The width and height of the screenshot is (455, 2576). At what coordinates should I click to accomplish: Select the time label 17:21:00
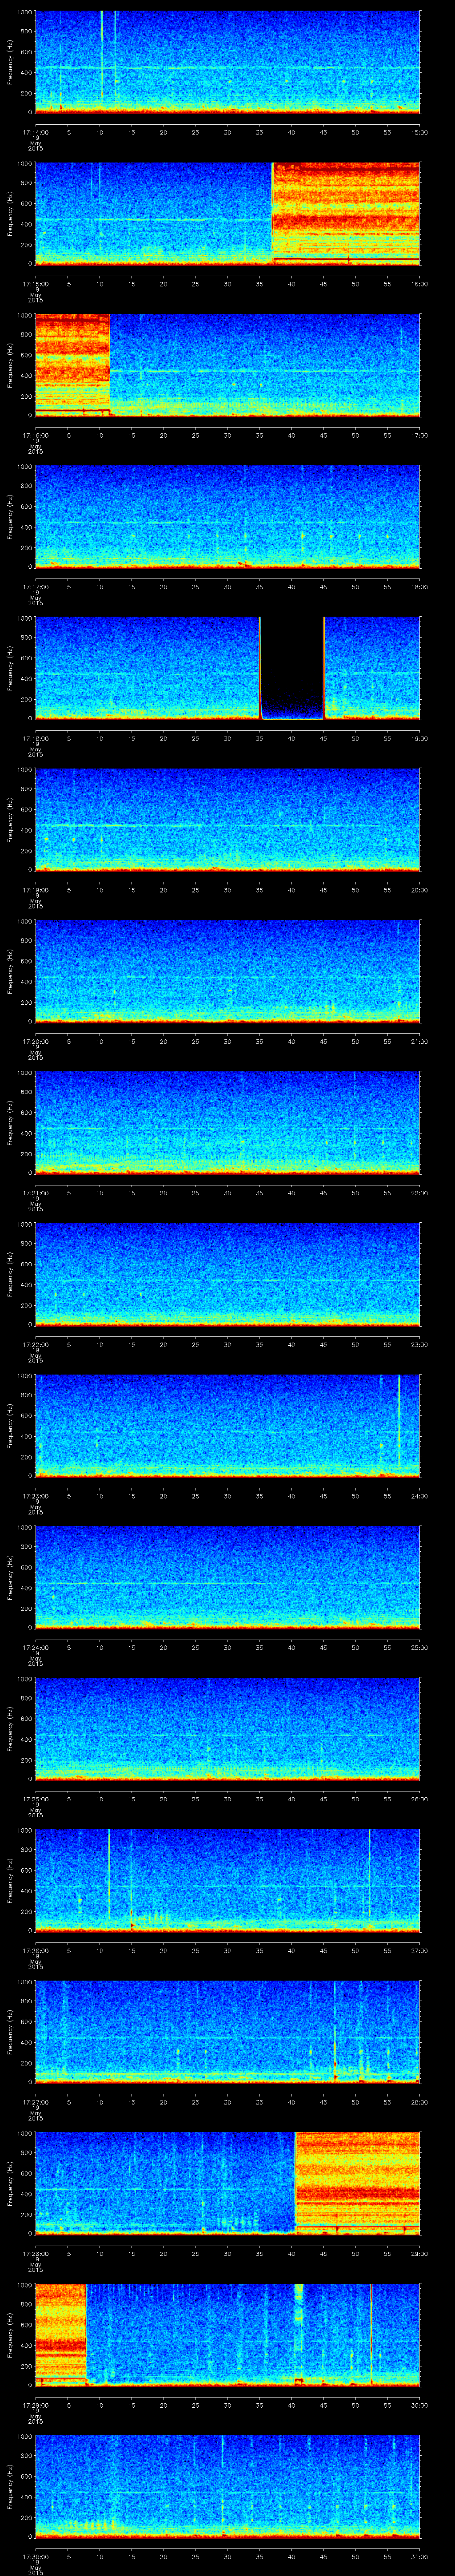35,1193
